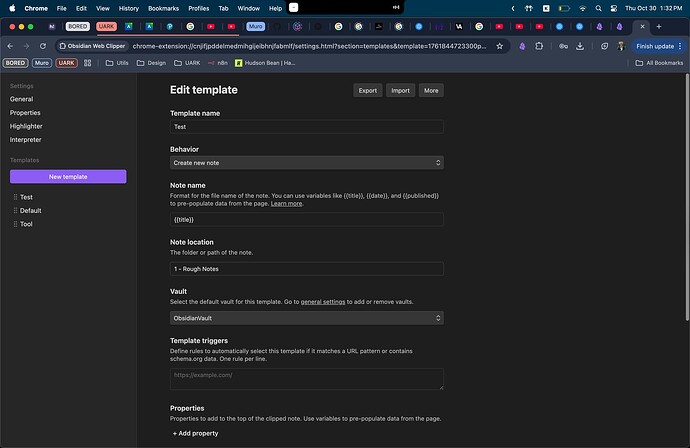
Task: Click the Note name field containing {{title}}
Action: 307,220
